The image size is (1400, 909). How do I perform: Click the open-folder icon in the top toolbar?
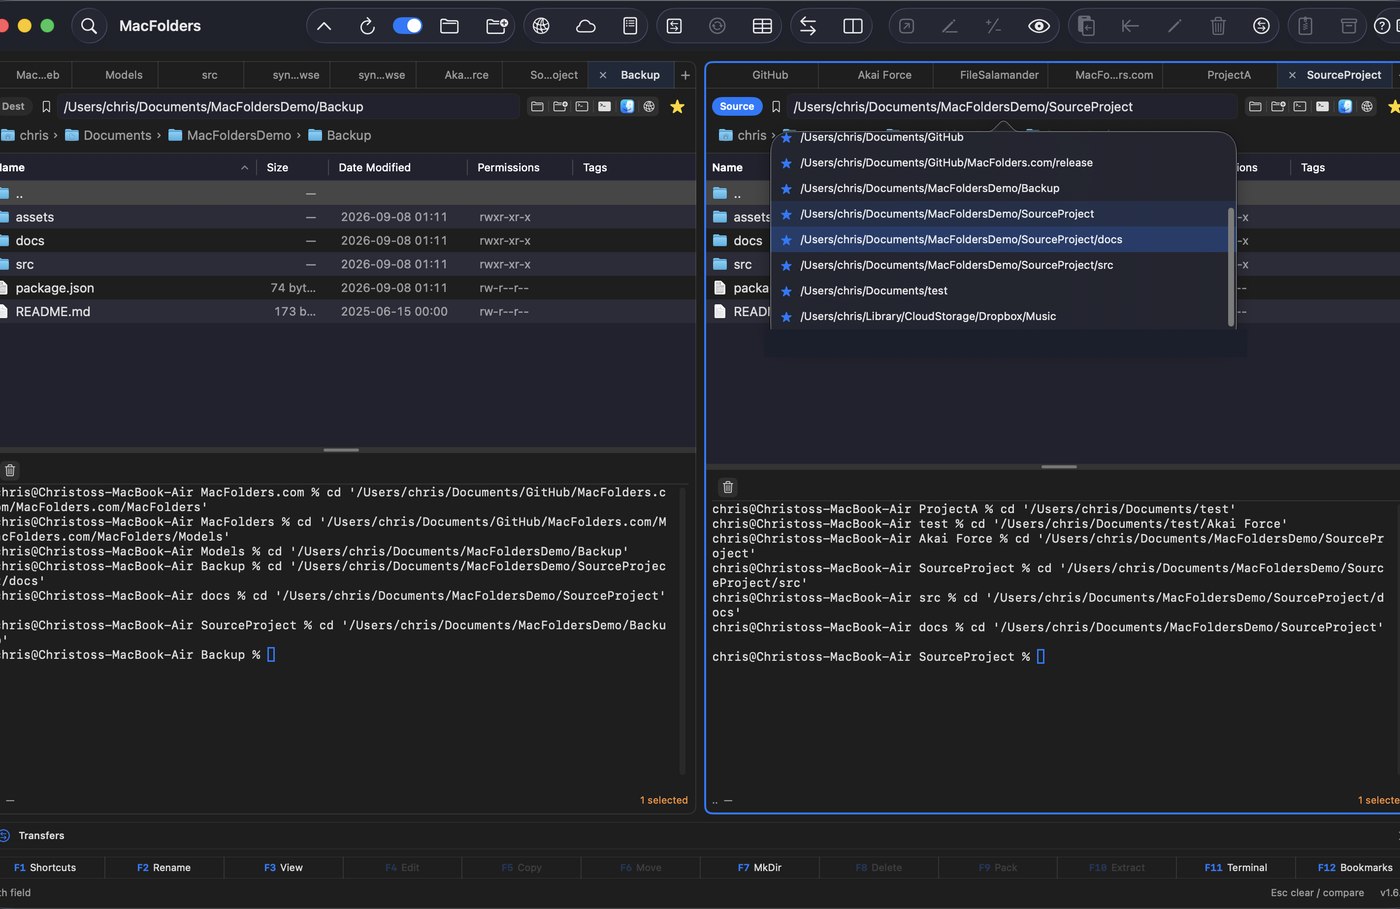pos(450,26)
